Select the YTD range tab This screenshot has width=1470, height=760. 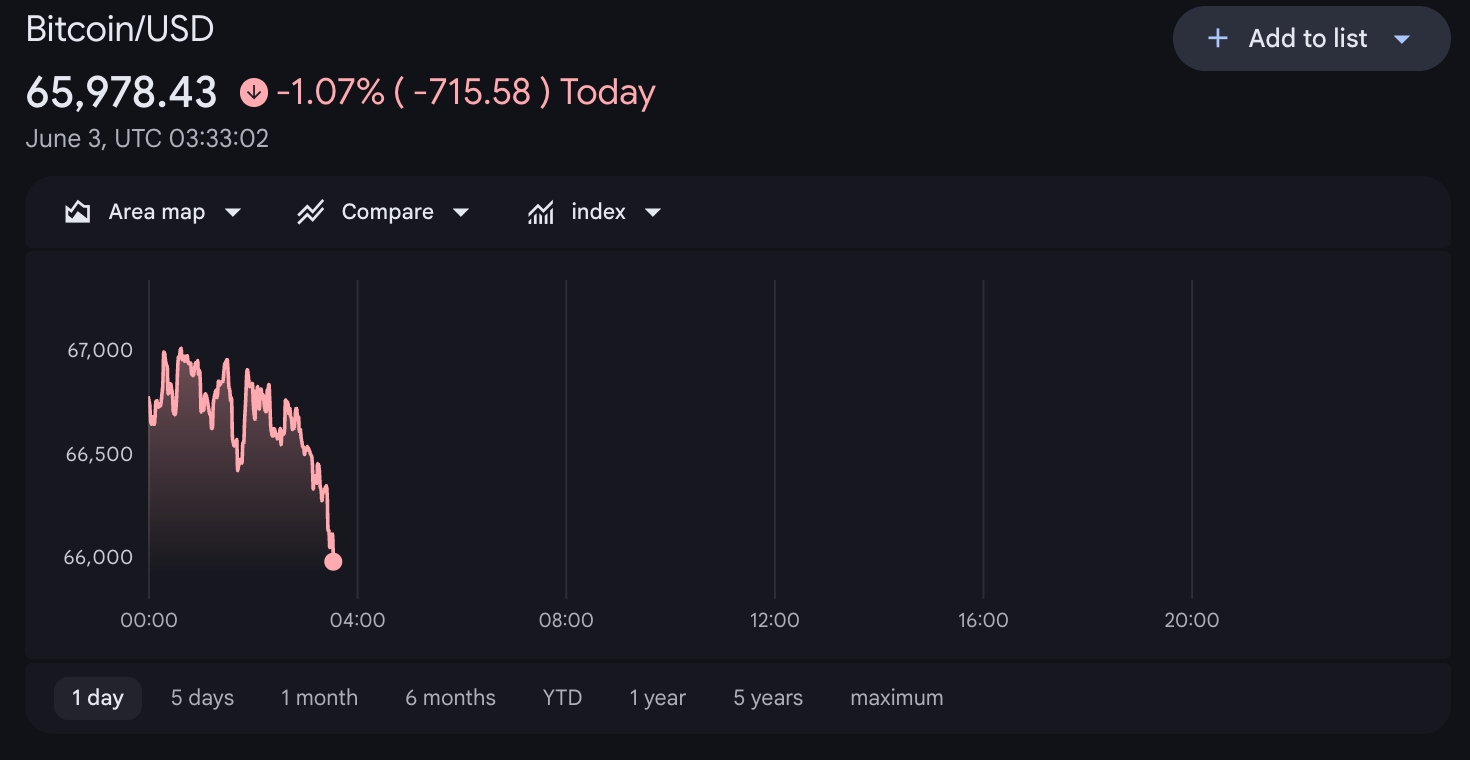(562, 698)
